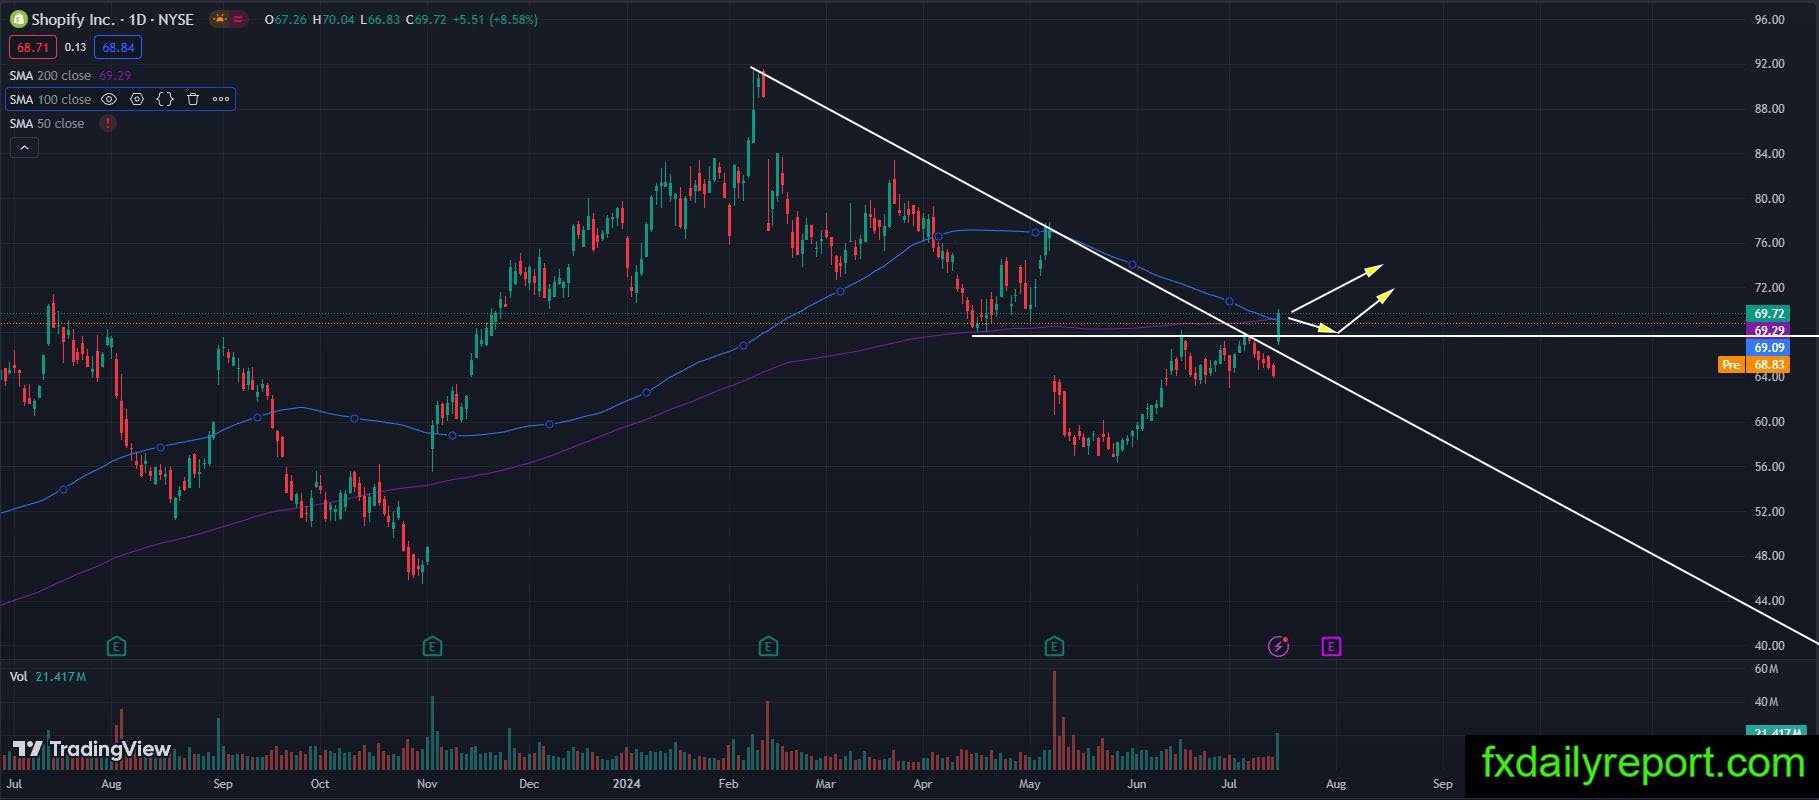Viewport: 1819px width, 800px height.
Task: Click the red 68.71 sell price button
Action: point(33,47)
